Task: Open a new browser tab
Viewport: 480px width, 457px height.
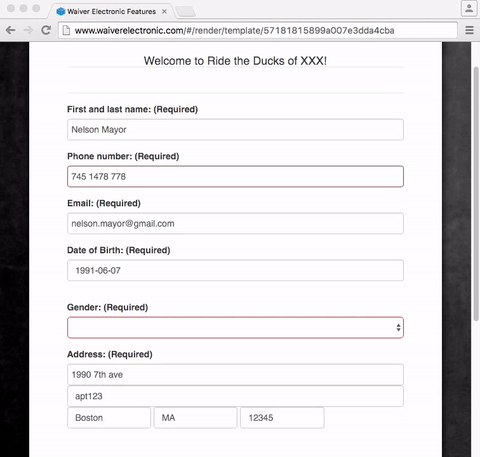Action: 185,12
